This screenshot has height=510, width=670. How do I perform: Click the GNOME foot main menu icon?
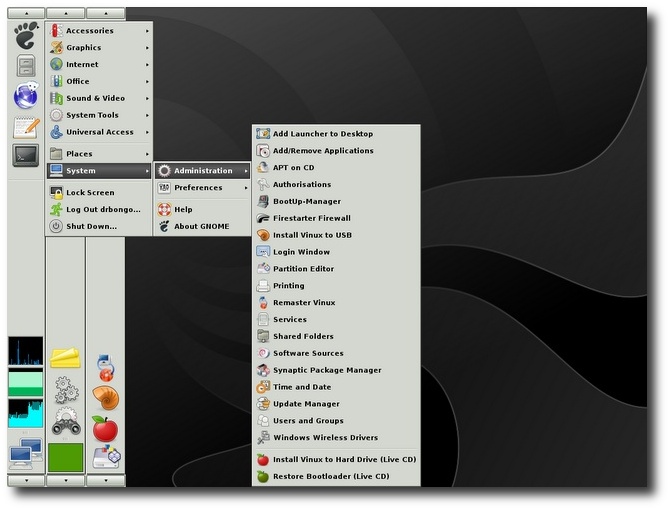26,35
